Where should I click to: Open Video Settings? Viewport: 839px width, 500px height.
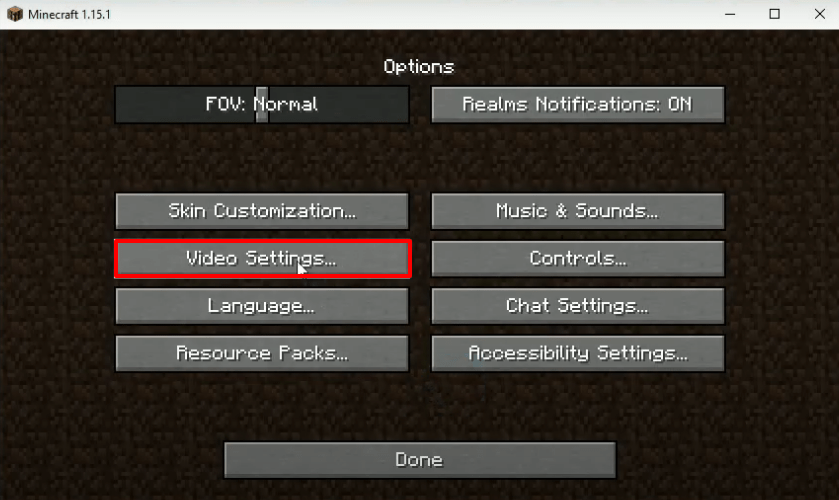coord(262,259)
